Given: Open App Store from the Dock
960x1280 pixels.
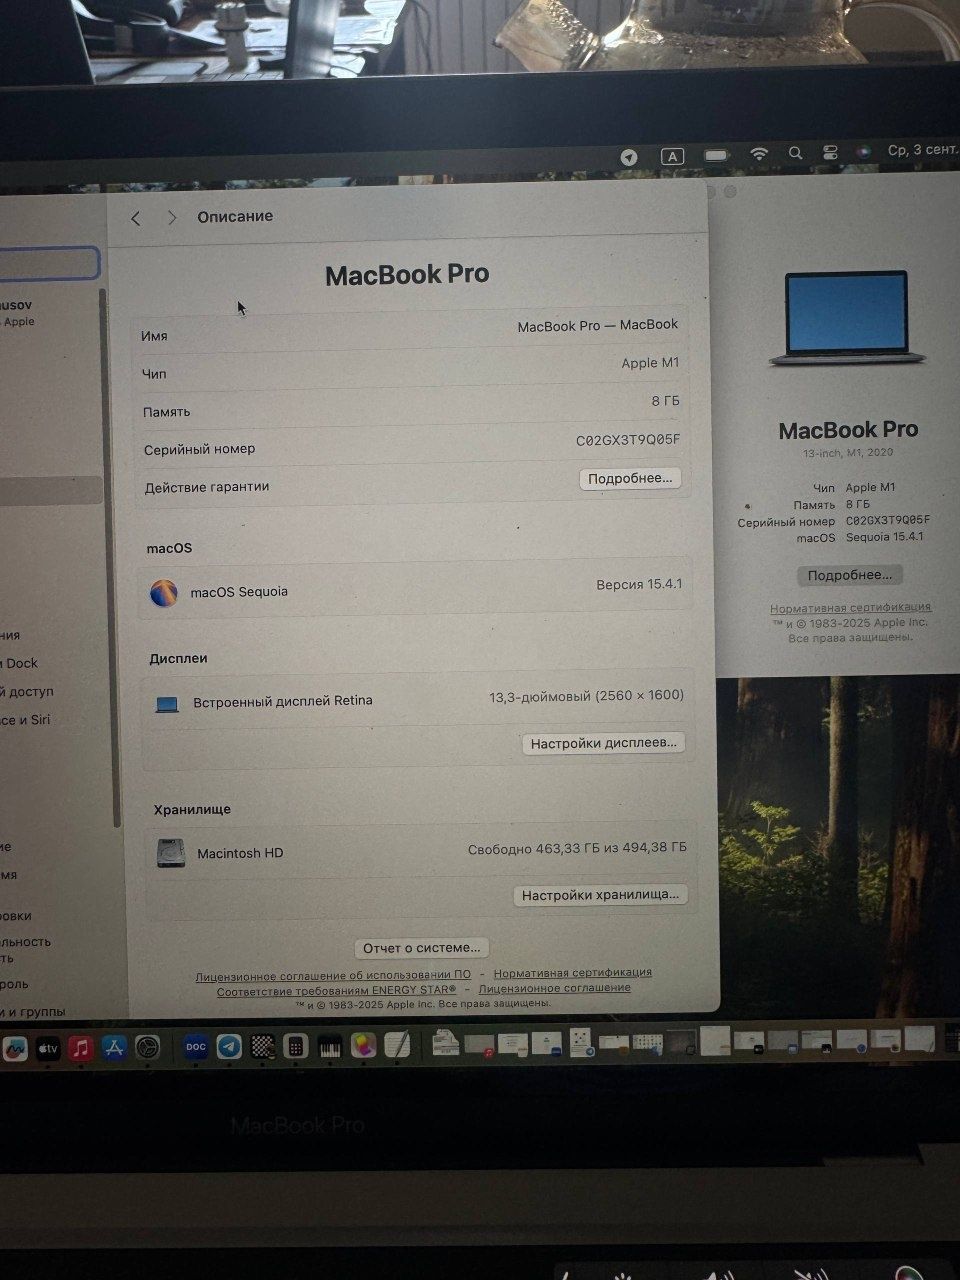Looking at the screenshot, I should tap(114, 1048).
